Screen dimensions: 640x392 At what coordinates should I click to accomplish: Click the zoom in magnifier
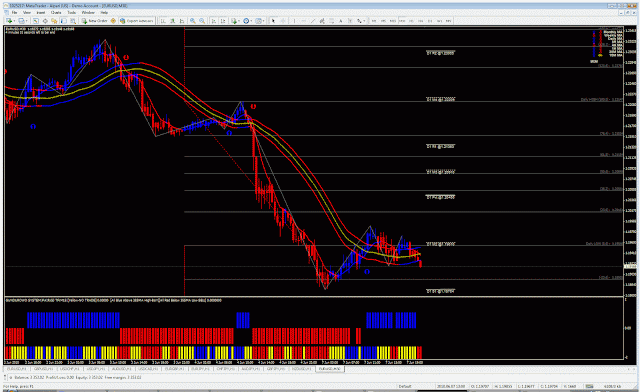[193, 21]
